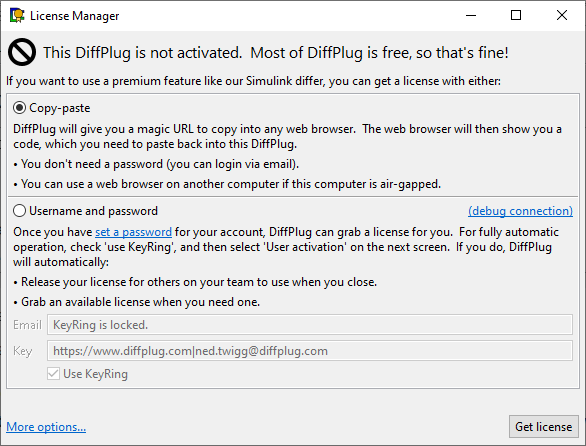The image size is (586, 446).
Task: Click the Get license button
Action: point(543,427)
